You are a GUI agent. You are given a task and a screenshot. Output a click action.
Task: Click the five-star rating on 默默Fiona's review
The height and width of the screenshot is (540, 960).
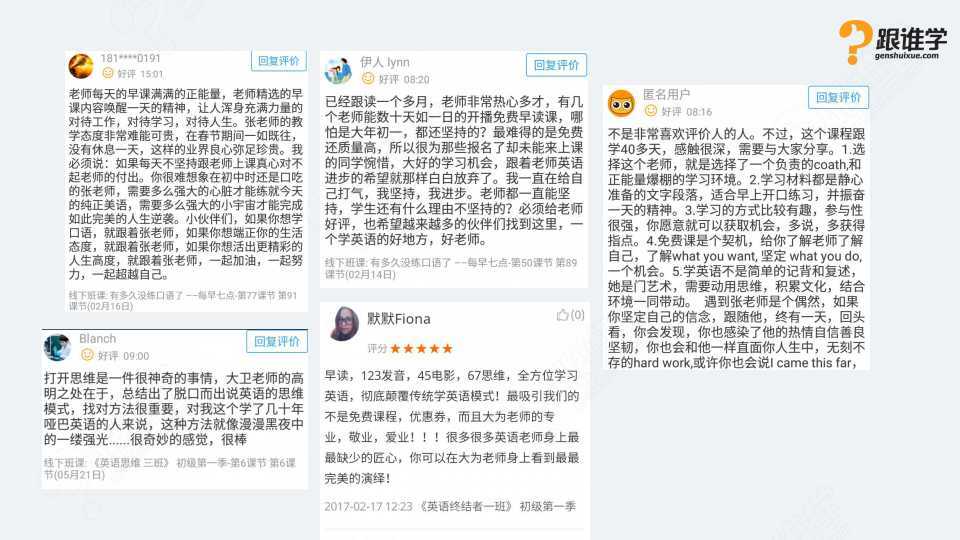coord(421,349)
